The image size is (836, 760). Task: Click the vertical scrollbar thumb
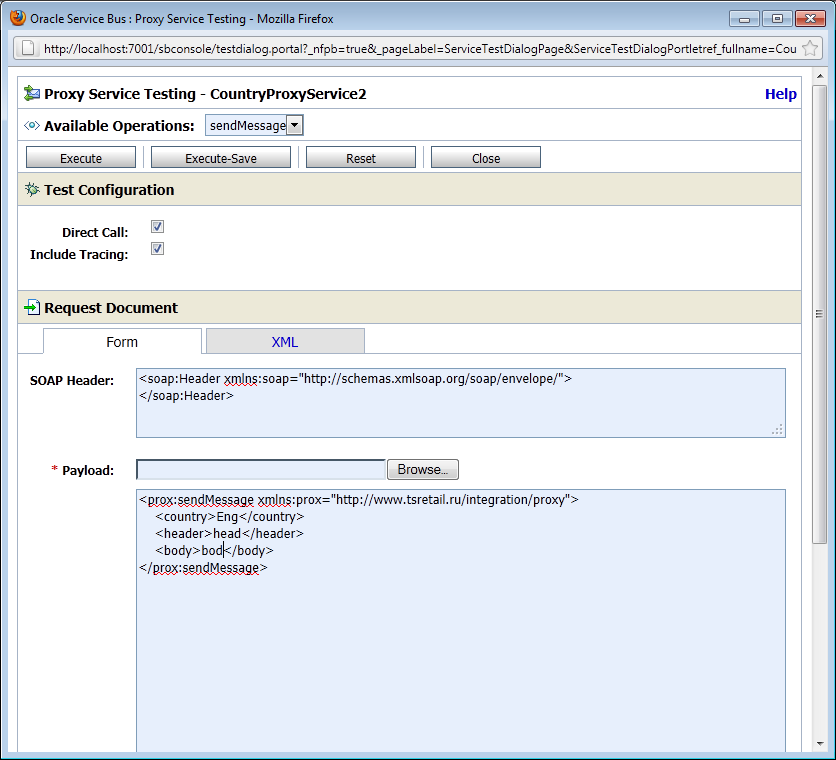coord(819,314)
